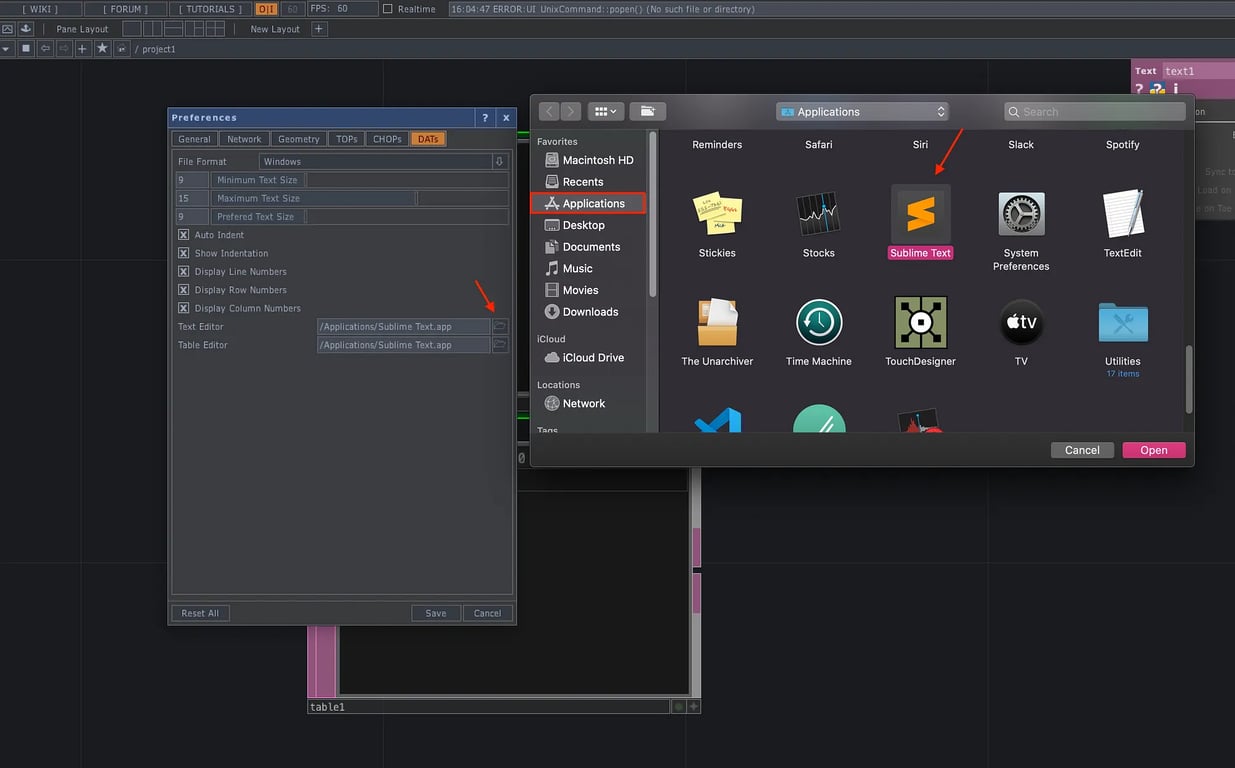Open the Utilities folder icon
The image size is (1235, 768).
pyautogui.click(x=1123, y=323)
